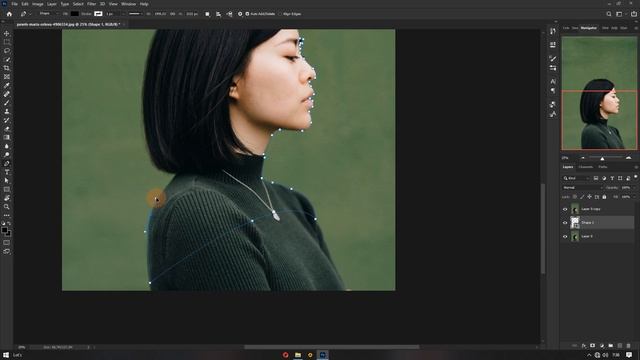Viewport: 640px width, 360px height.
Task: Switch to the Channels tab
Action: (585, 167)
